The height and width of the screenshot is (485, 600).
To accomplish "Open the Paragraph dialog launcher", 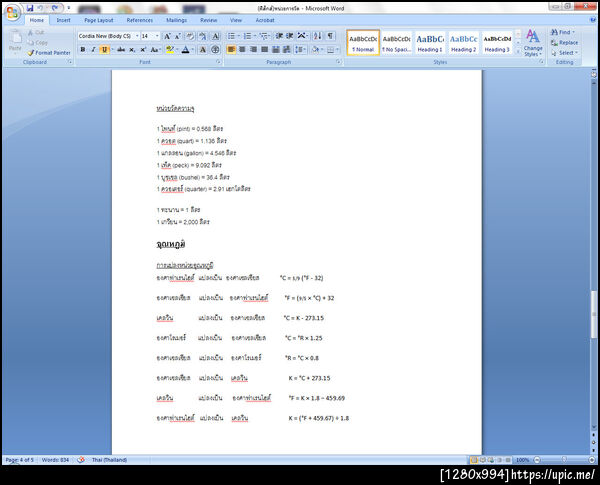I will (x=338, y=62).
